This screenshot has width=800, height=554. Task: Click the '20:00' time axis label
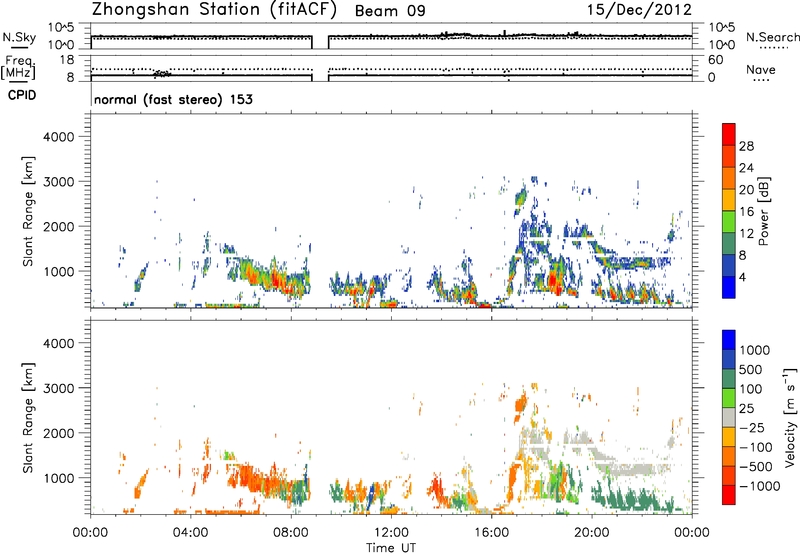click(592, 533)
